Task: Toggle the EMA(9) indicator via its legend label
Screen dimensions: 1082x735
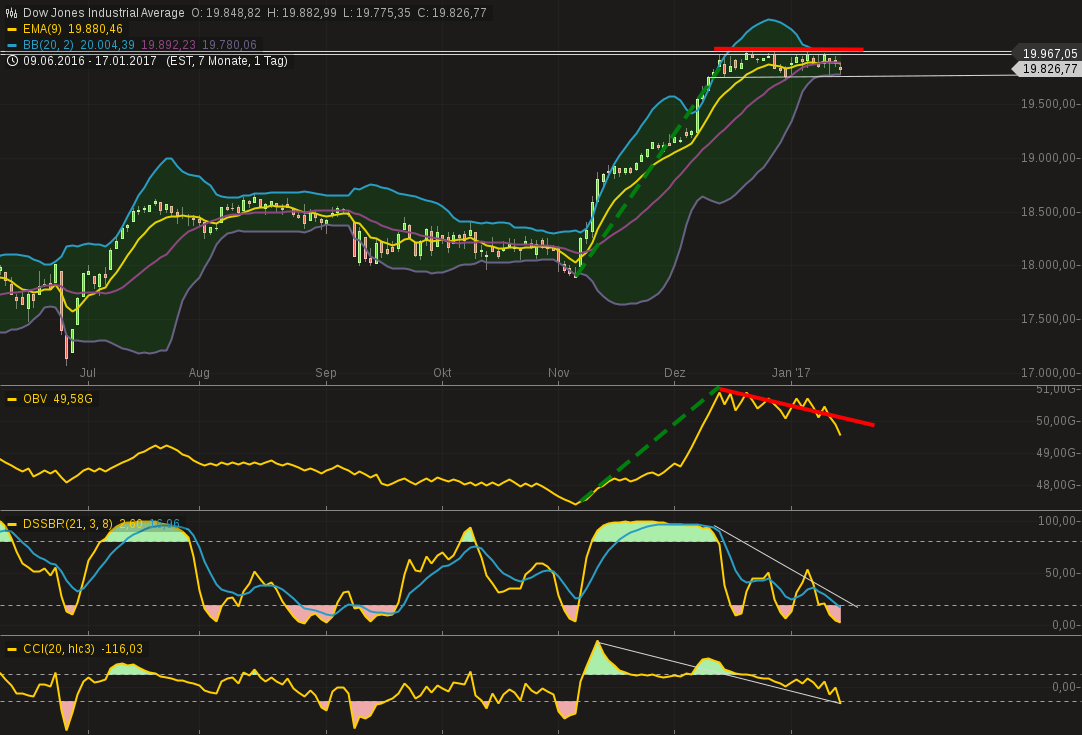Action: point(42,29)
